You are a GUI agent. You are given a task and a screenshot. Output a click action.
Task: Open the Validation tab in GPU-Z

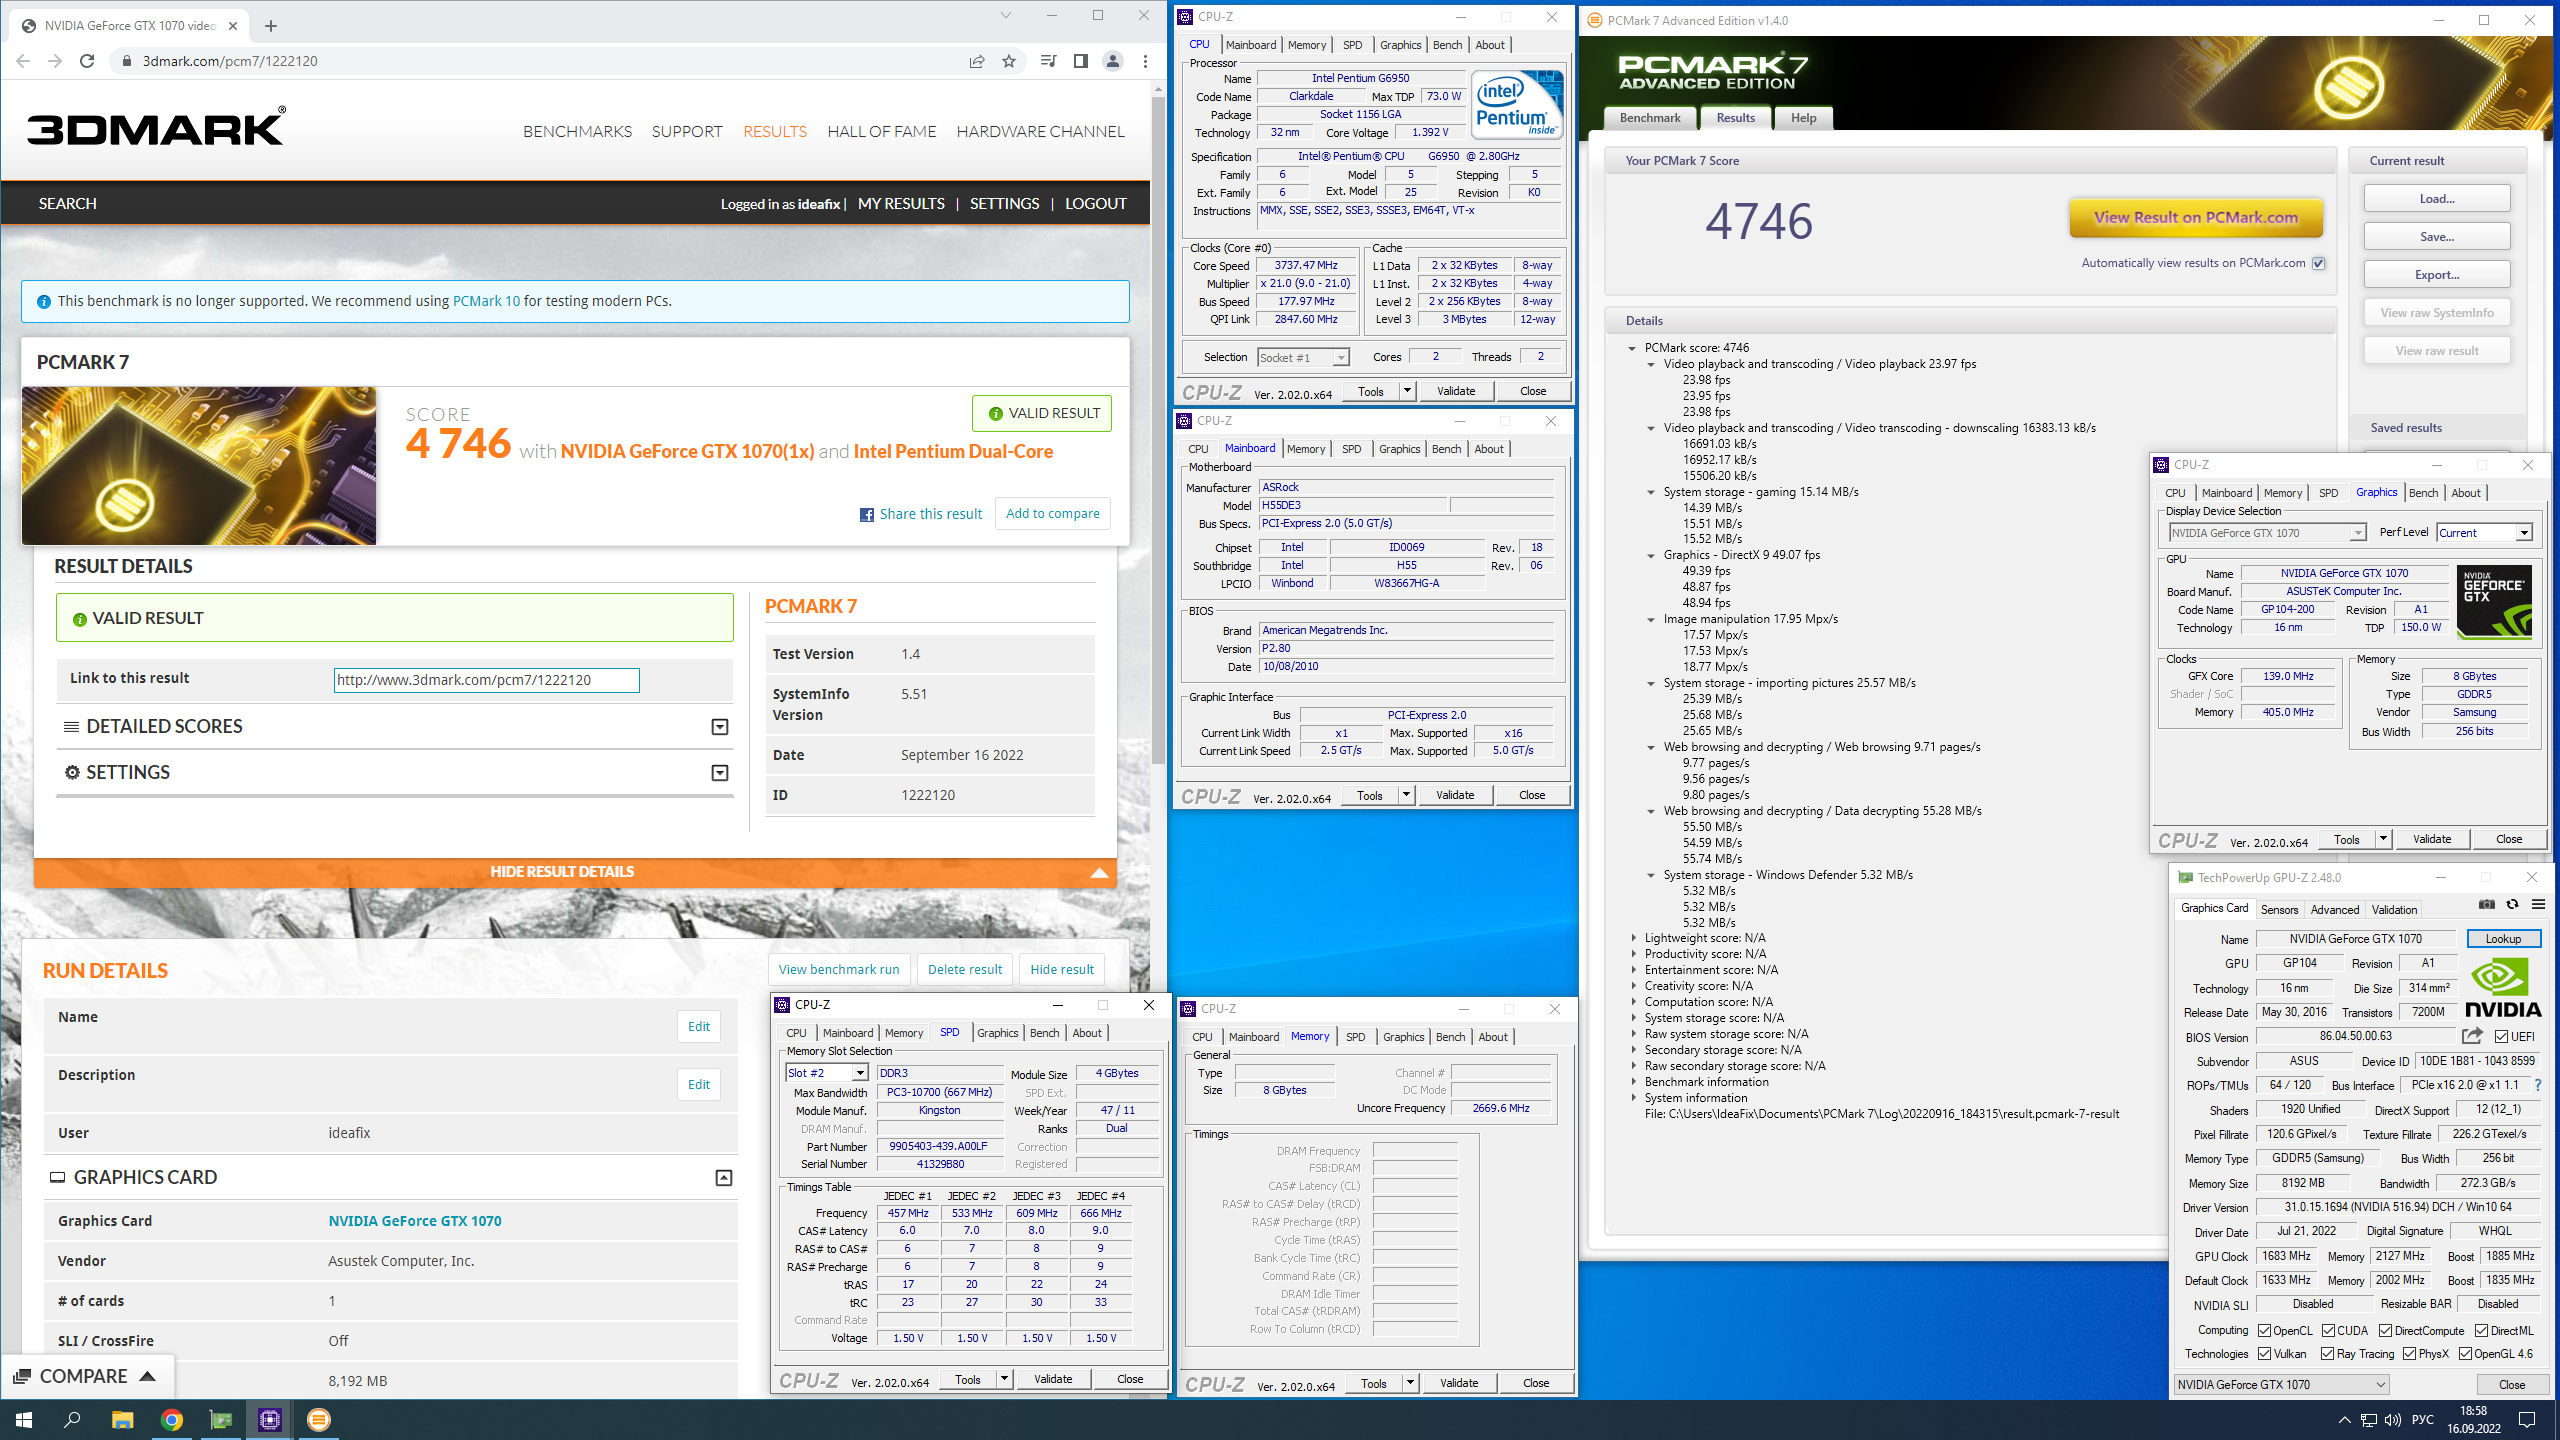tap(2394, 910)
